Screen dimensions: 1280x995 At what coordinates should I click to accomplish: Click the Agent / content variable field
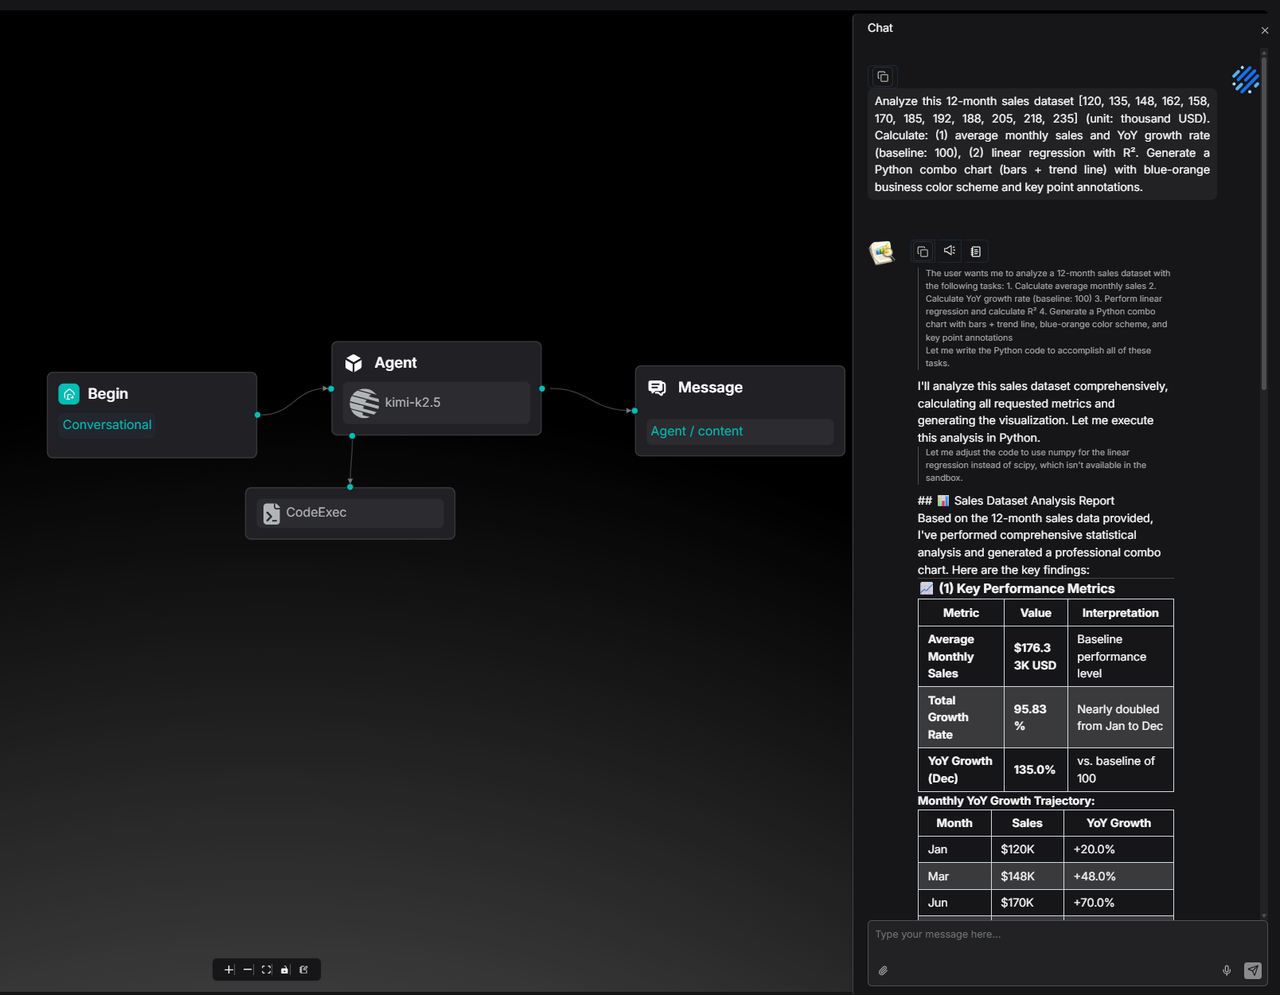pyautogui.click(x=740, y=431)
